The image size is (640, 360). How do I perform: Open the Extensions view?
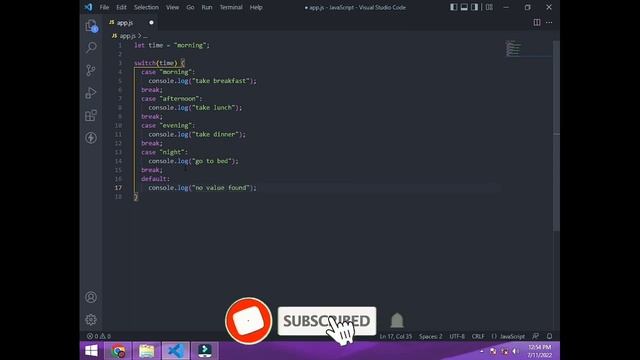pyautogui.click(x=91, y=115)
